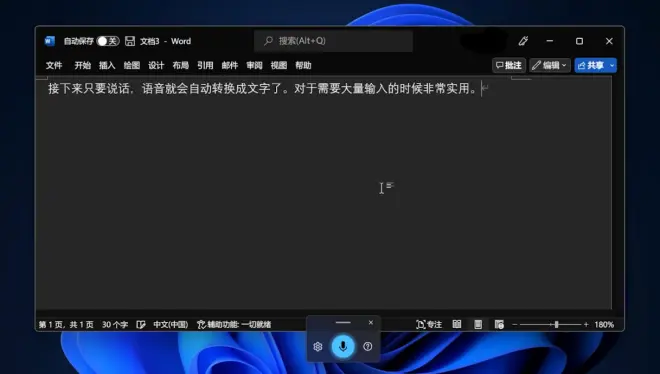Click the 180% zoom level
Viewport: 660px width, 374px height.
click(604, 324)
